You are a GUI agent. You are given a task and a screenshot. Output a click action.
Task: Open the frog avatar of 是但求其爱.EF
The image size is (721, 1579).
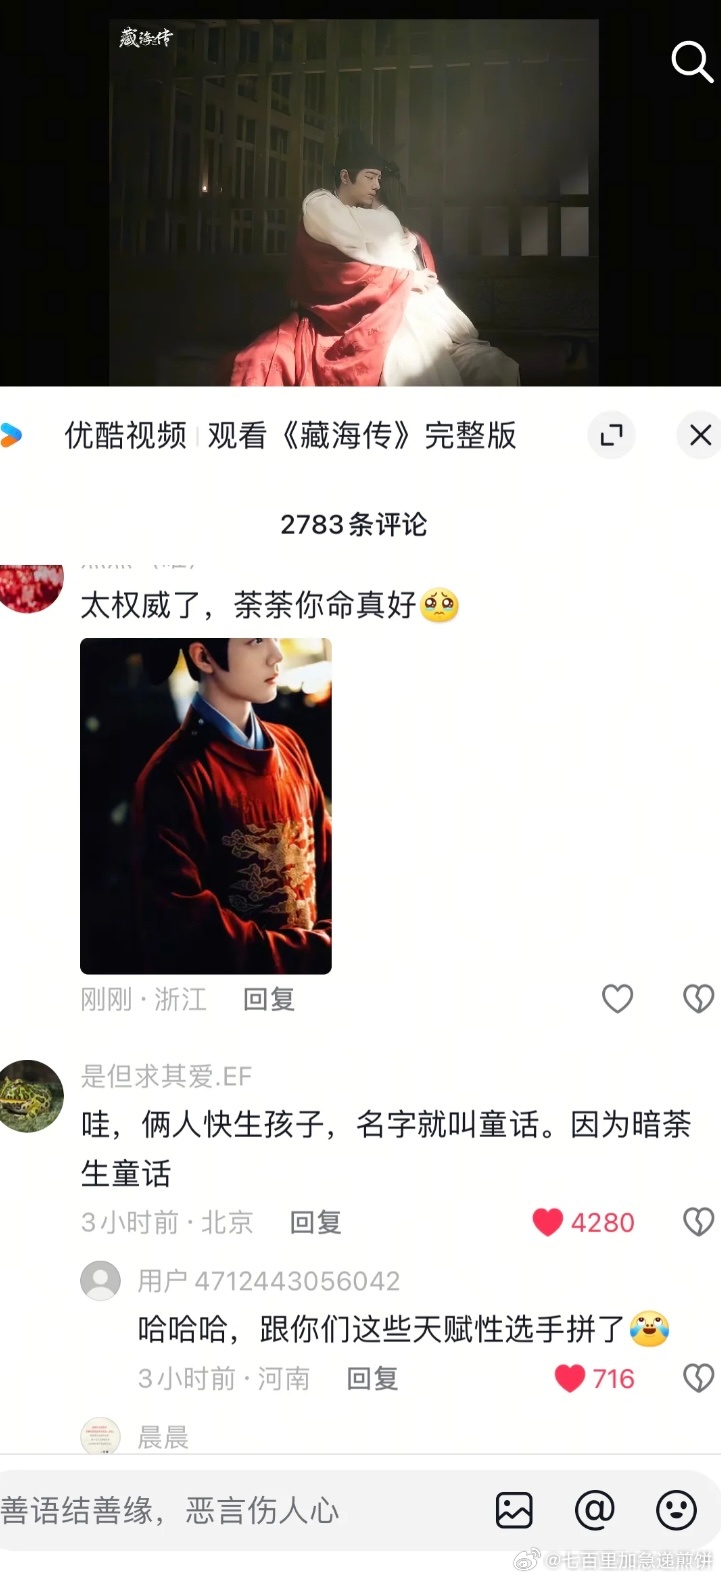pyautogui.click(x=31, y=1096)
